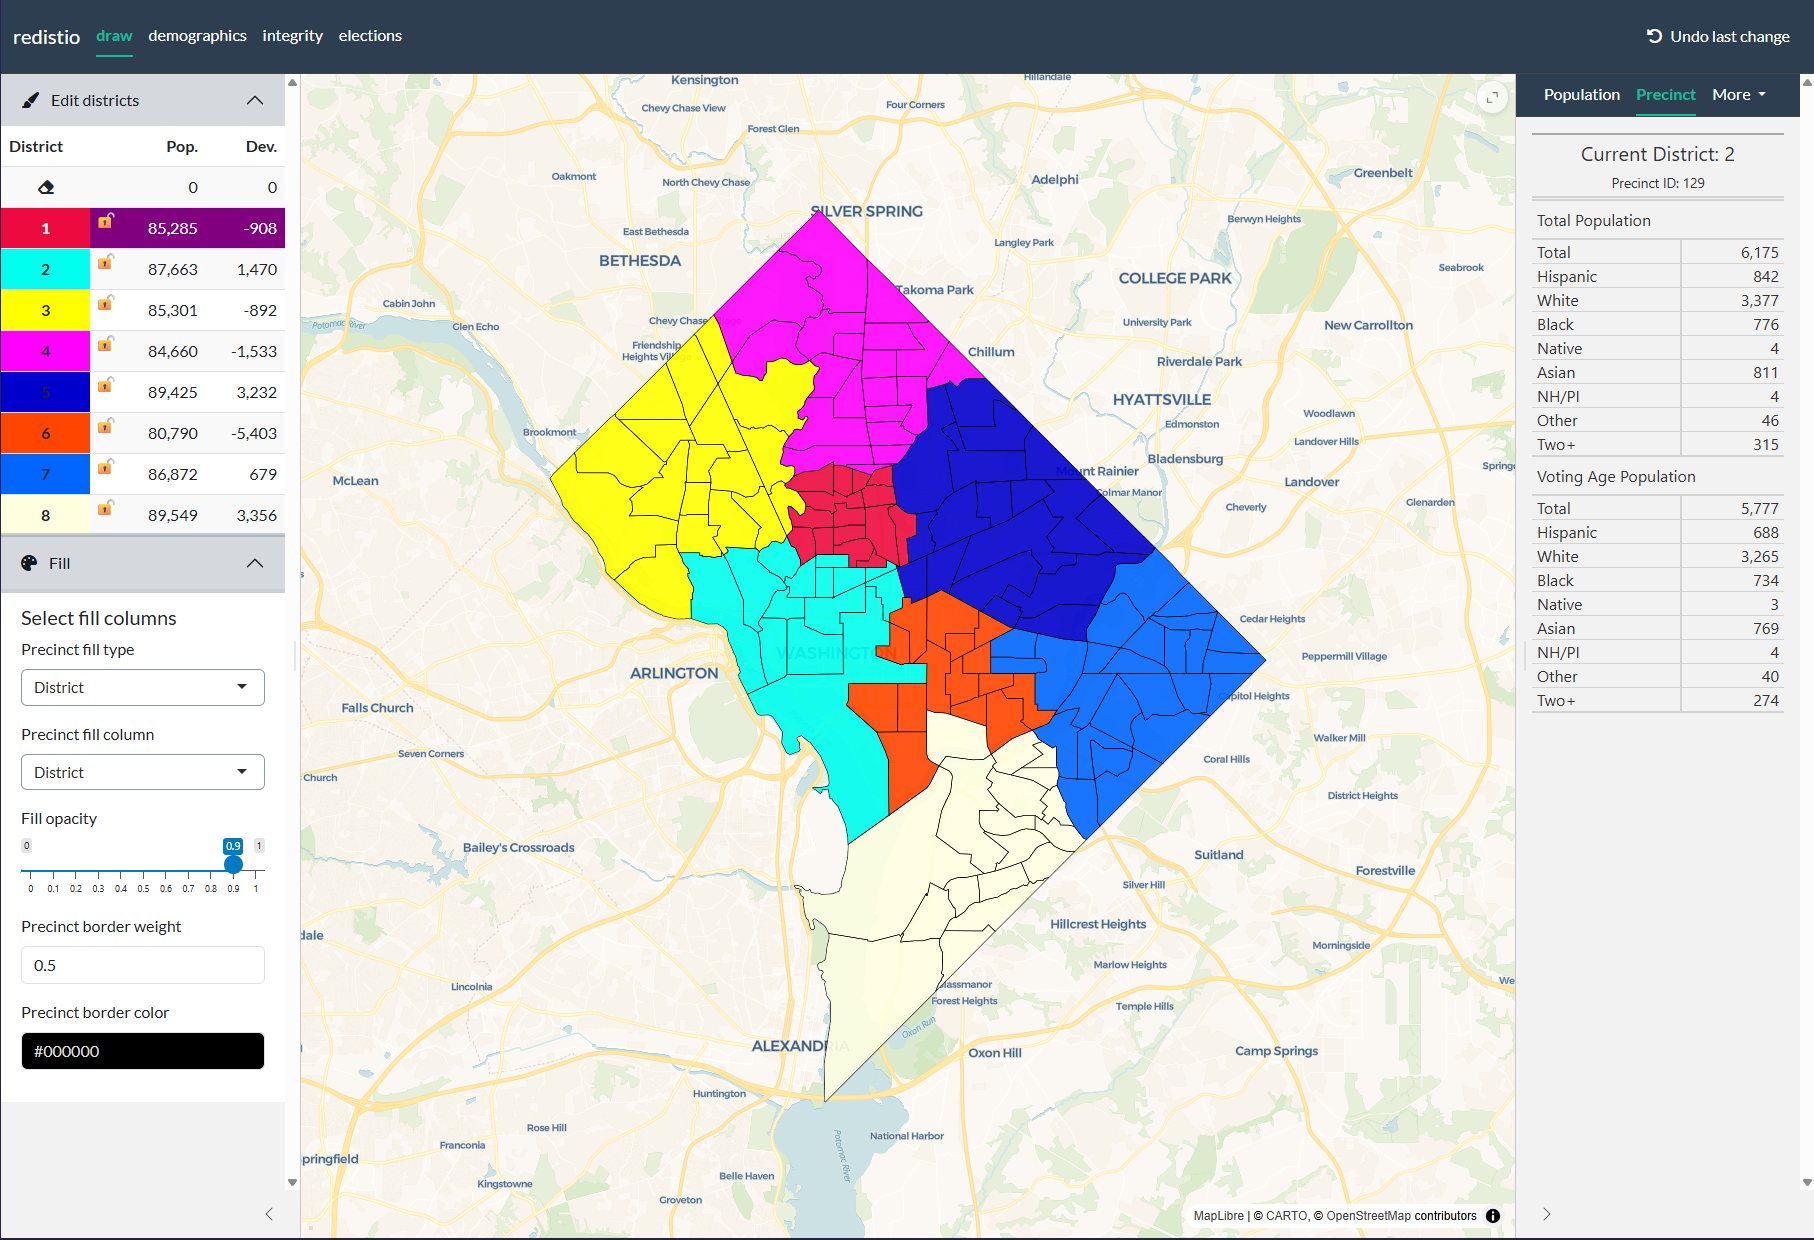Click left sidebar collapse arrow
The width and height of the screenshot is (1814, 1240).
click(x=269, y=1214)
